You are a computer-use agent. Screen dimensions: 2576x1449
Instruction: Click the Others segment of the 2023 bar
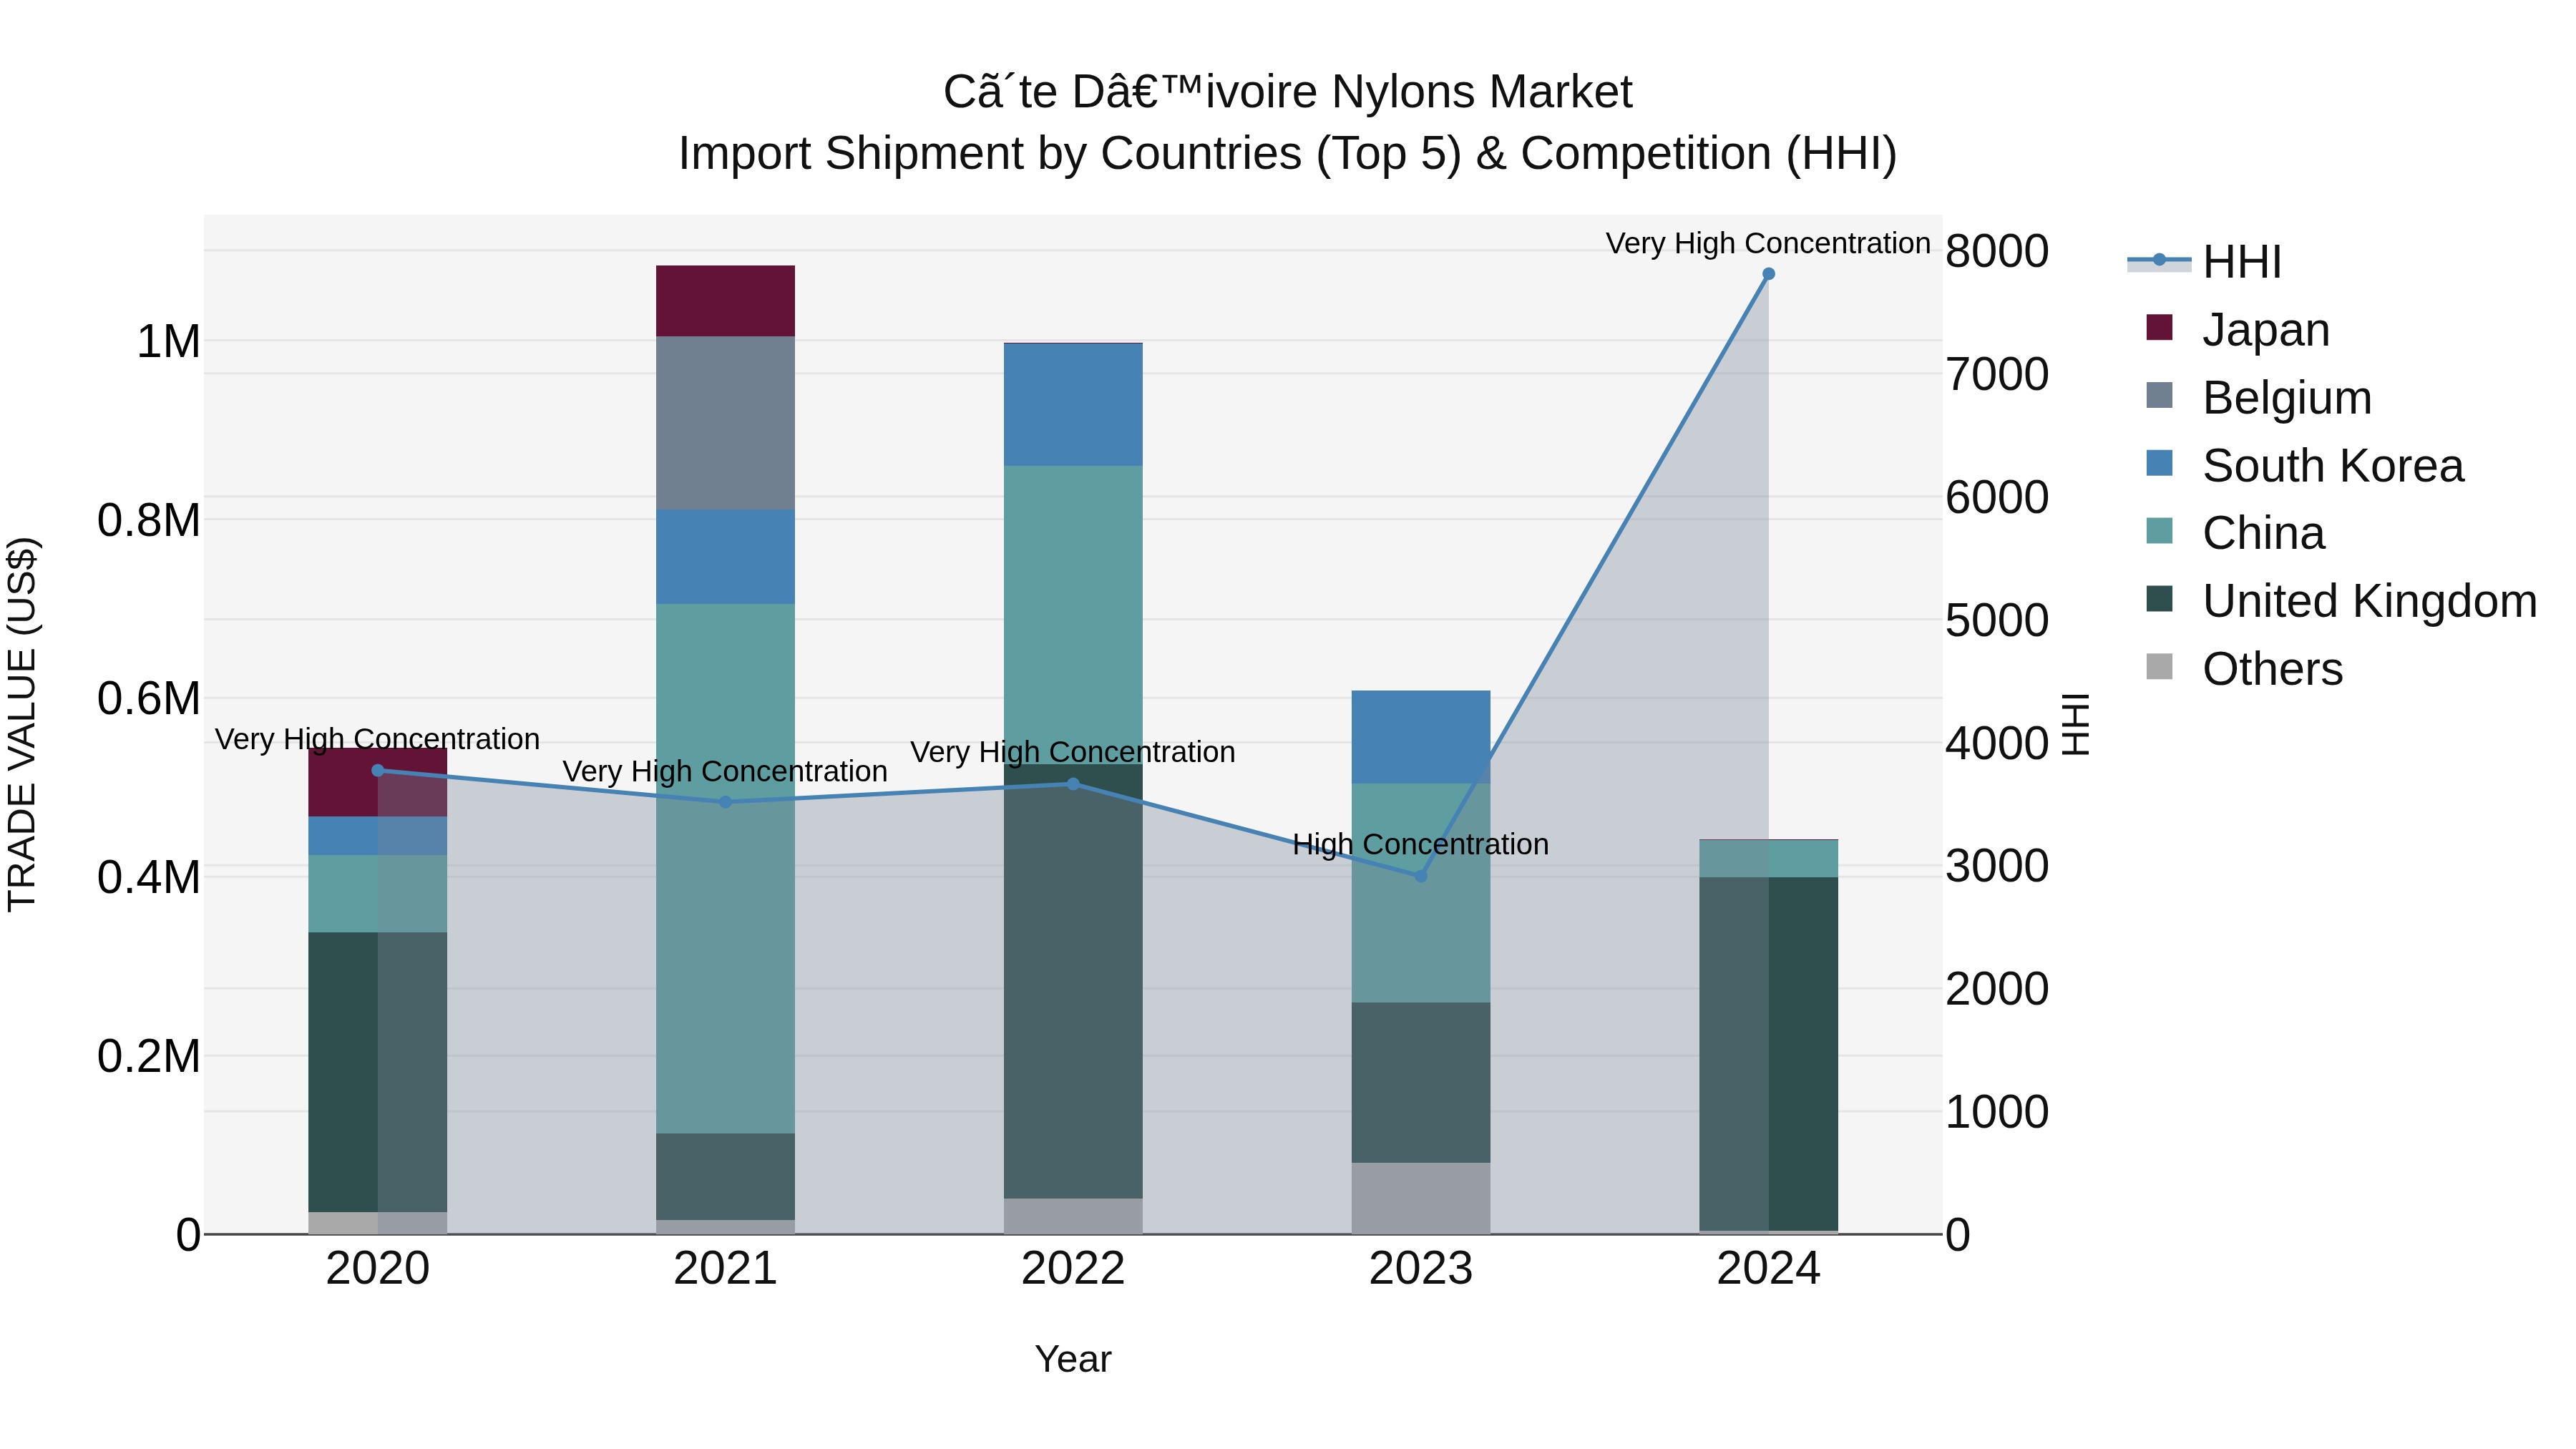1421,1198
